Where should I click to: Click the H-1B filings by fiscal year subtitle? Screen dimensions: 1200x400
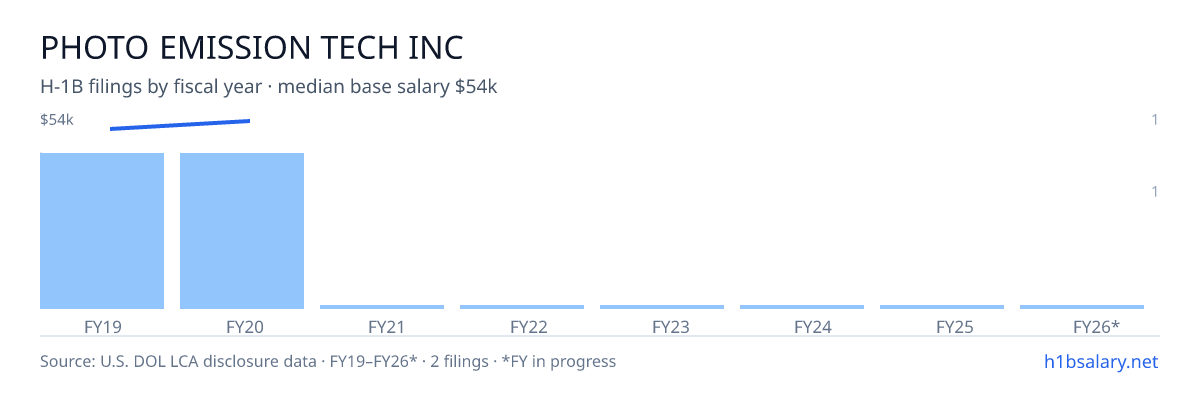[269, 87]
